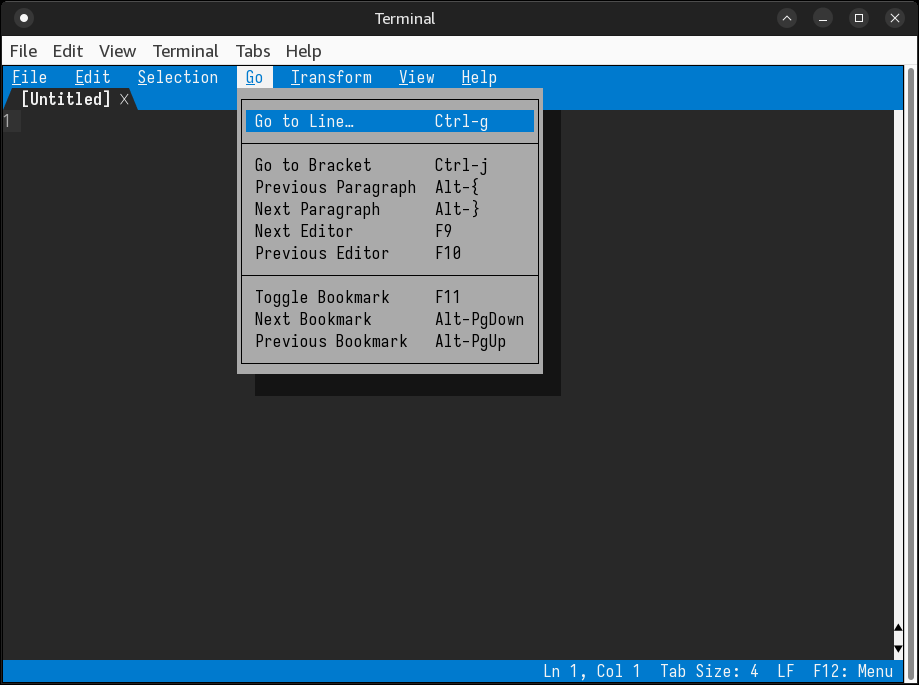Click the [Untitled] editor tab
This screenshot has height=685, width=919.
(65, 99)
